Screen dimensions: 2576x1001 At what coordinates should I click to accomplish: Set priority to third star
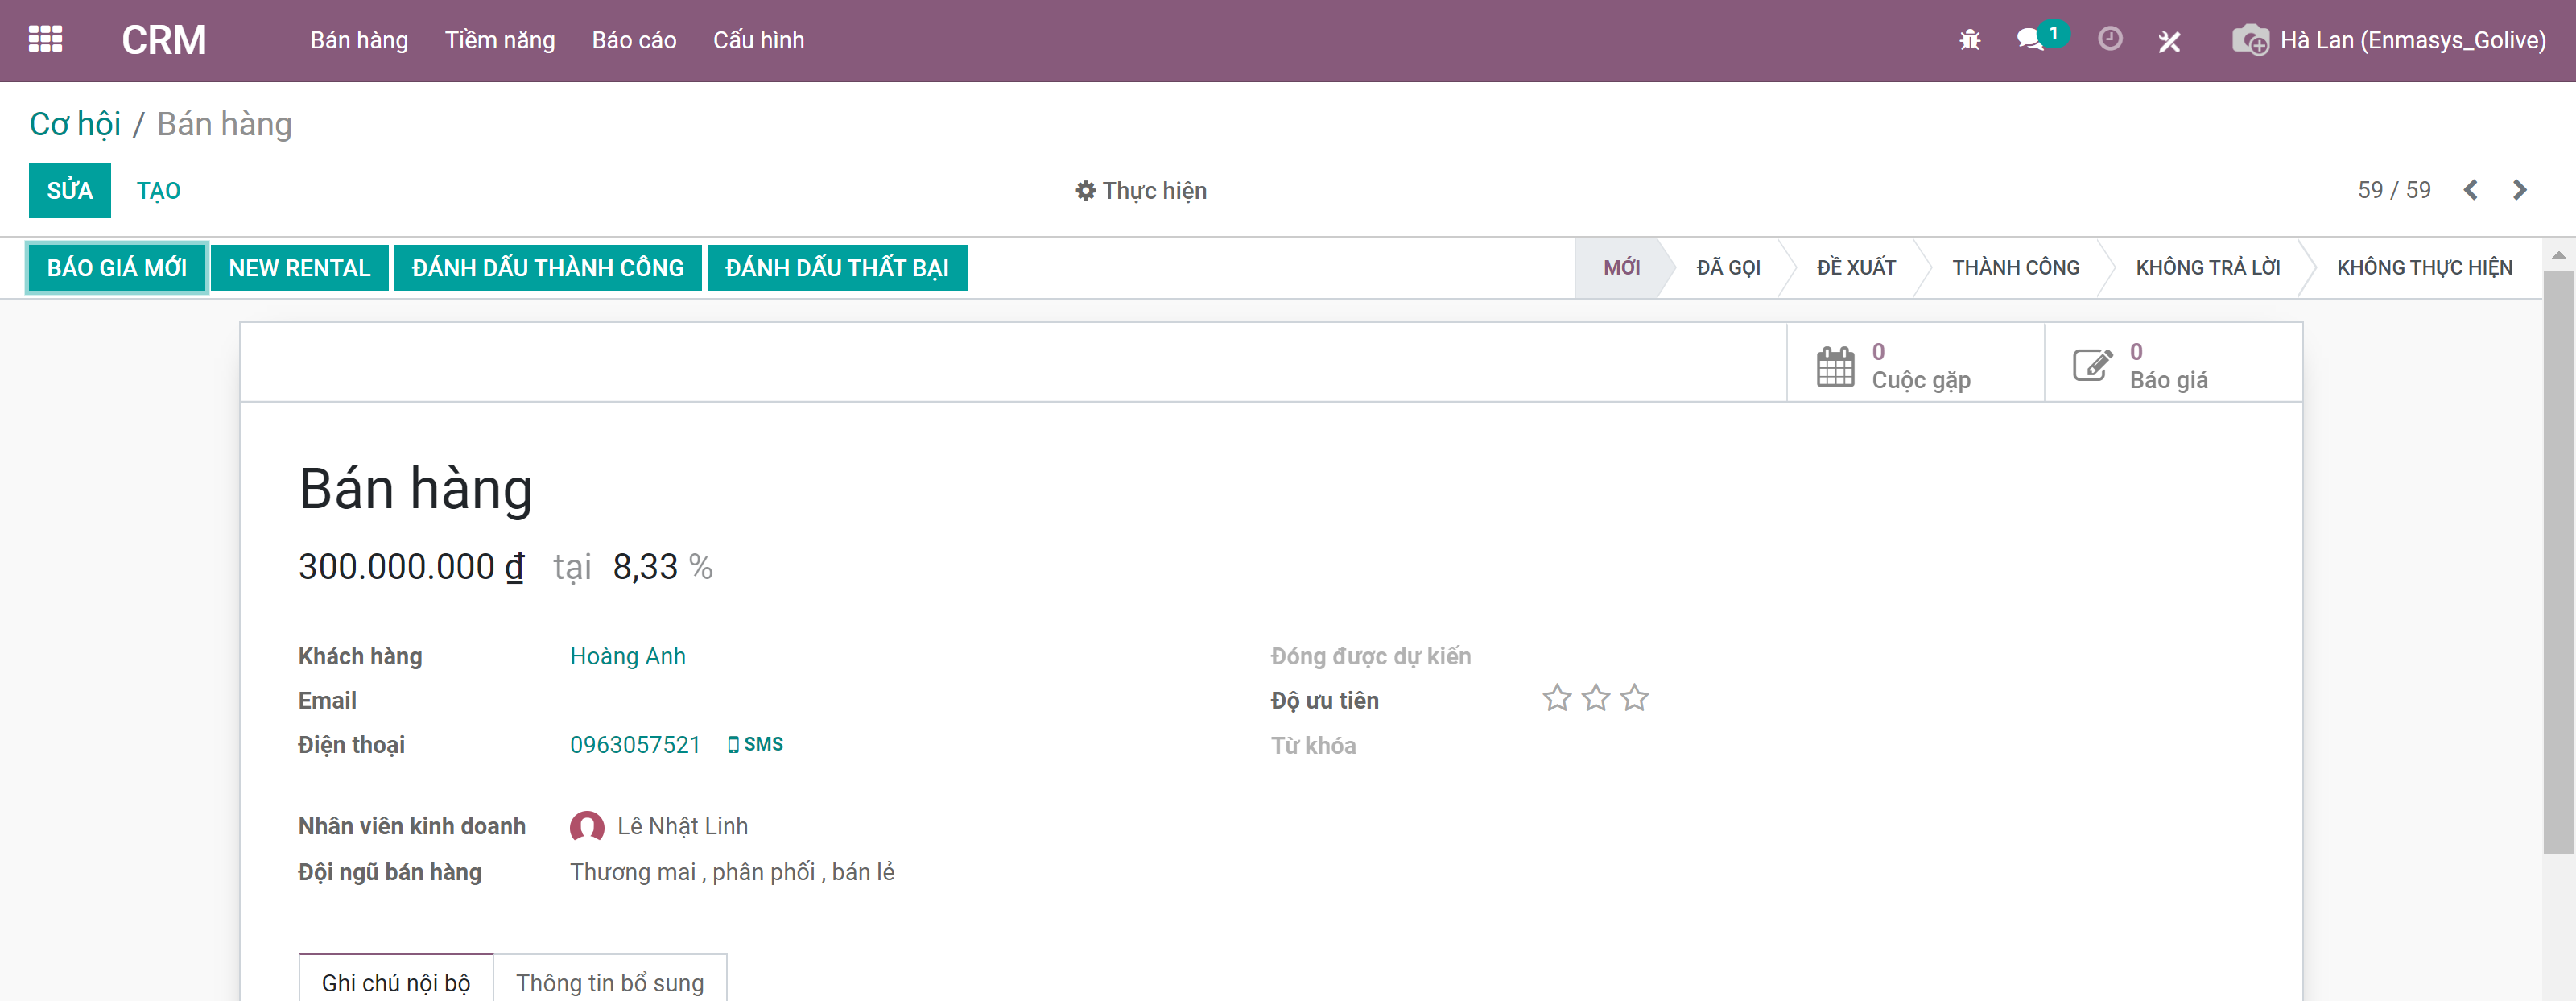[x=1634, y=698]
